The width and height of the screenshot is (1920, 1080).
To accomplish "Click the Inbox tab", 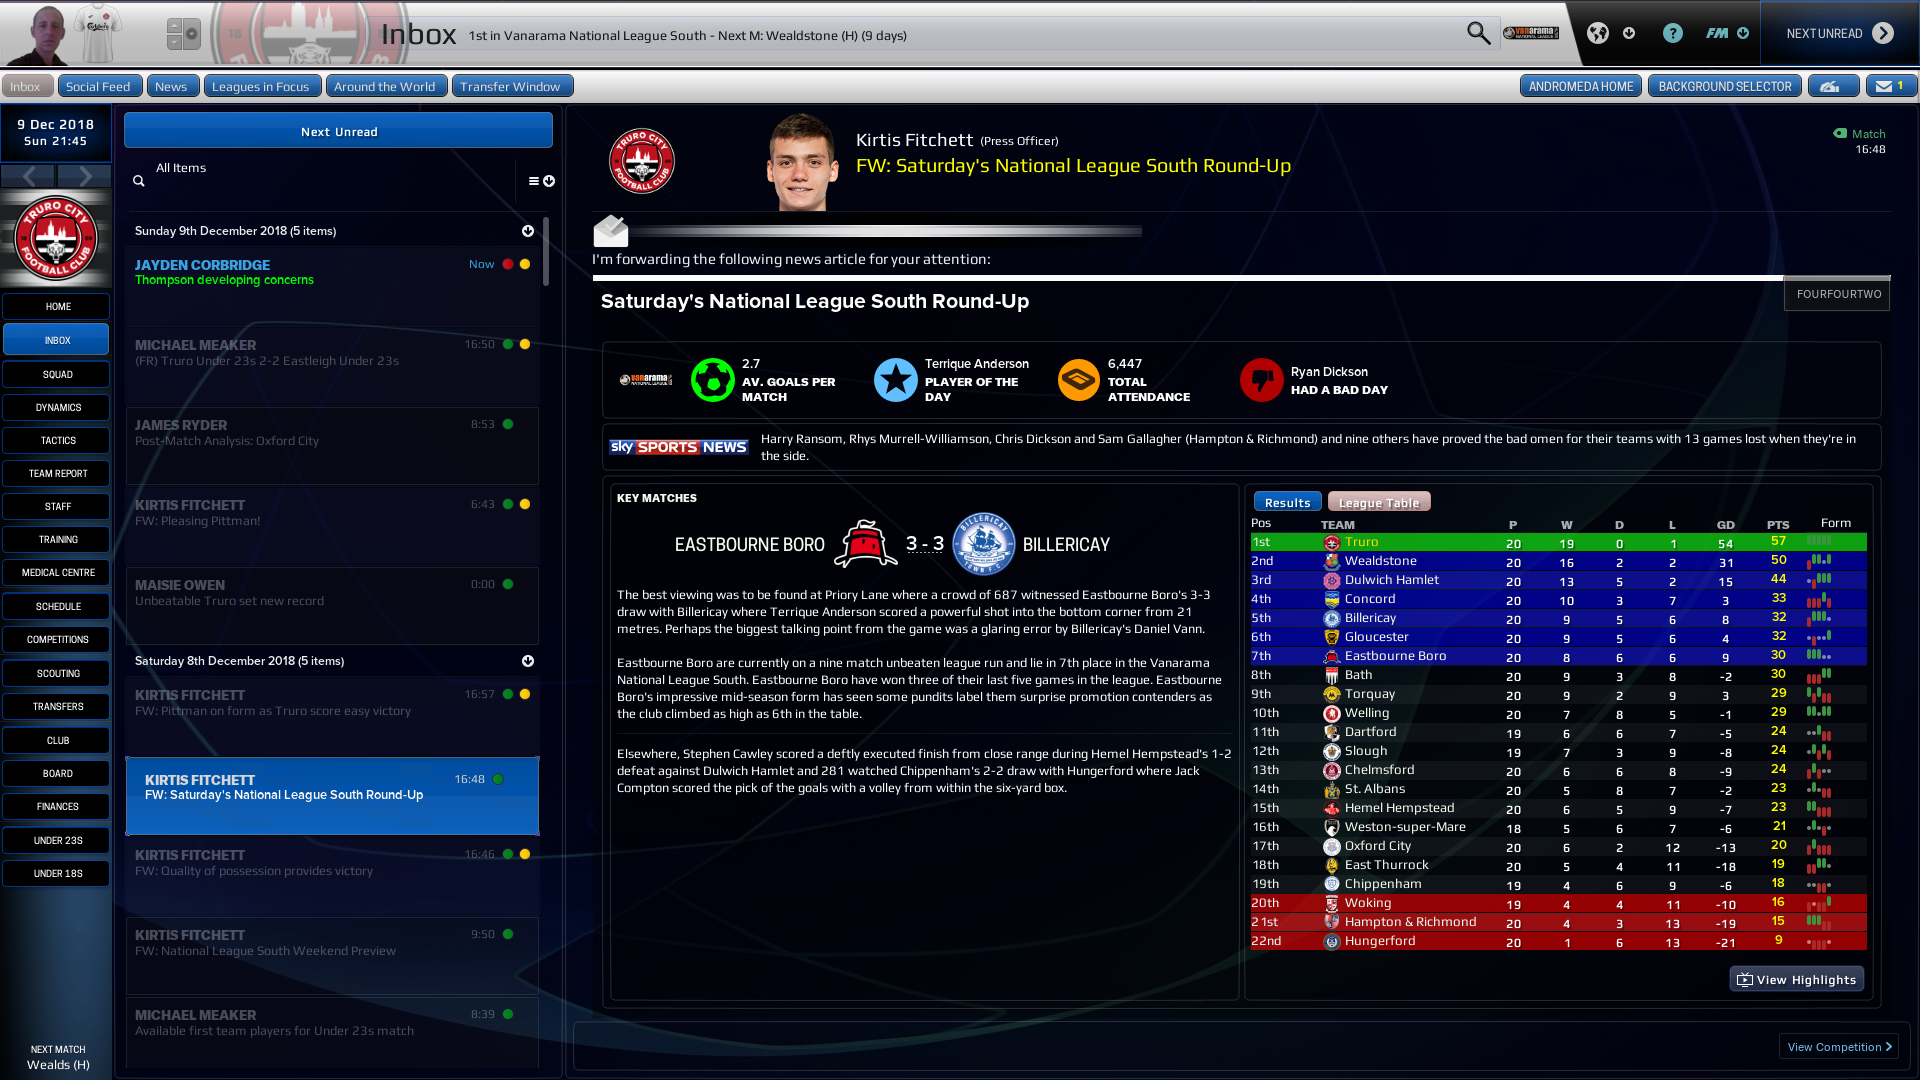I will click(26, 86).
